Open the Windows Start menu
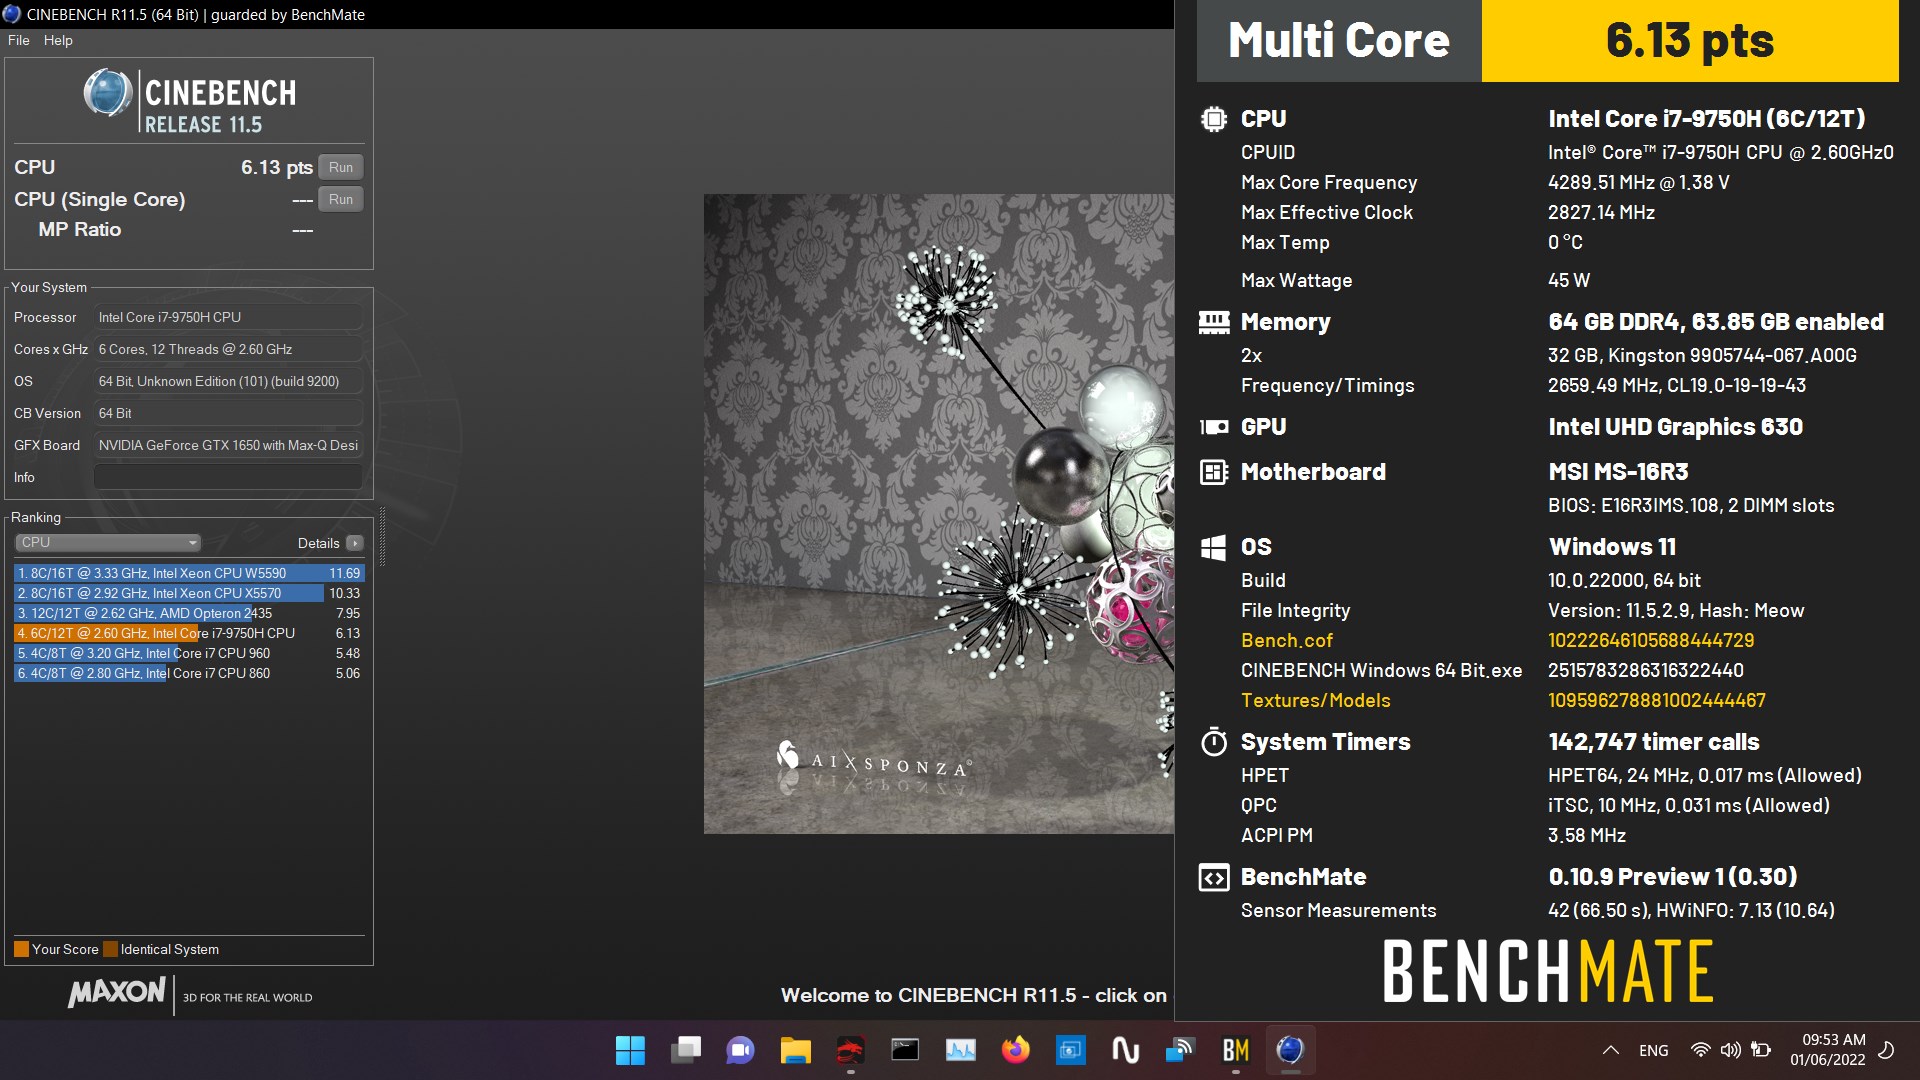 pos(630,1050)
